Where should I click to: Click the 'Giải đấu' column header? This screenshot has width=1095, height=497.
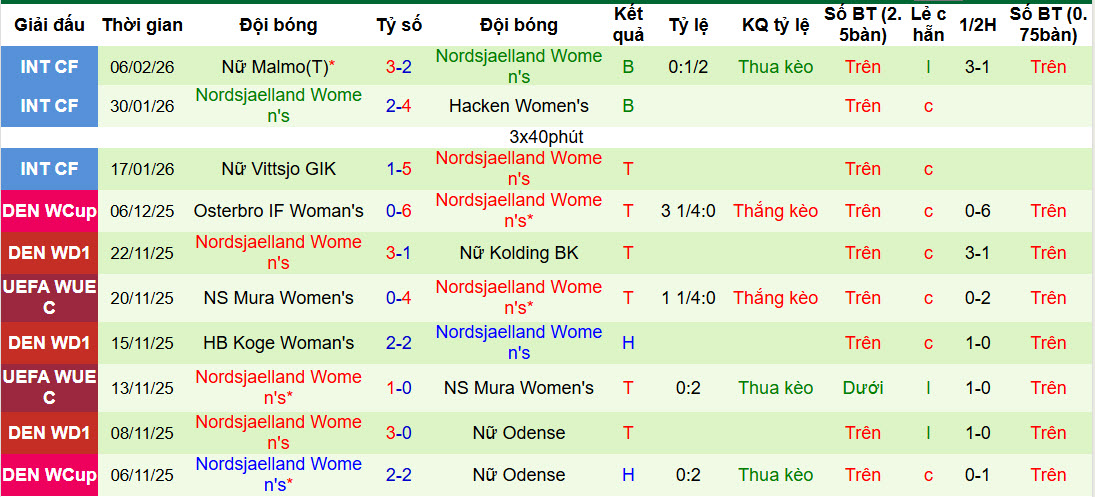pyautogui.click(x=49, y=25)
